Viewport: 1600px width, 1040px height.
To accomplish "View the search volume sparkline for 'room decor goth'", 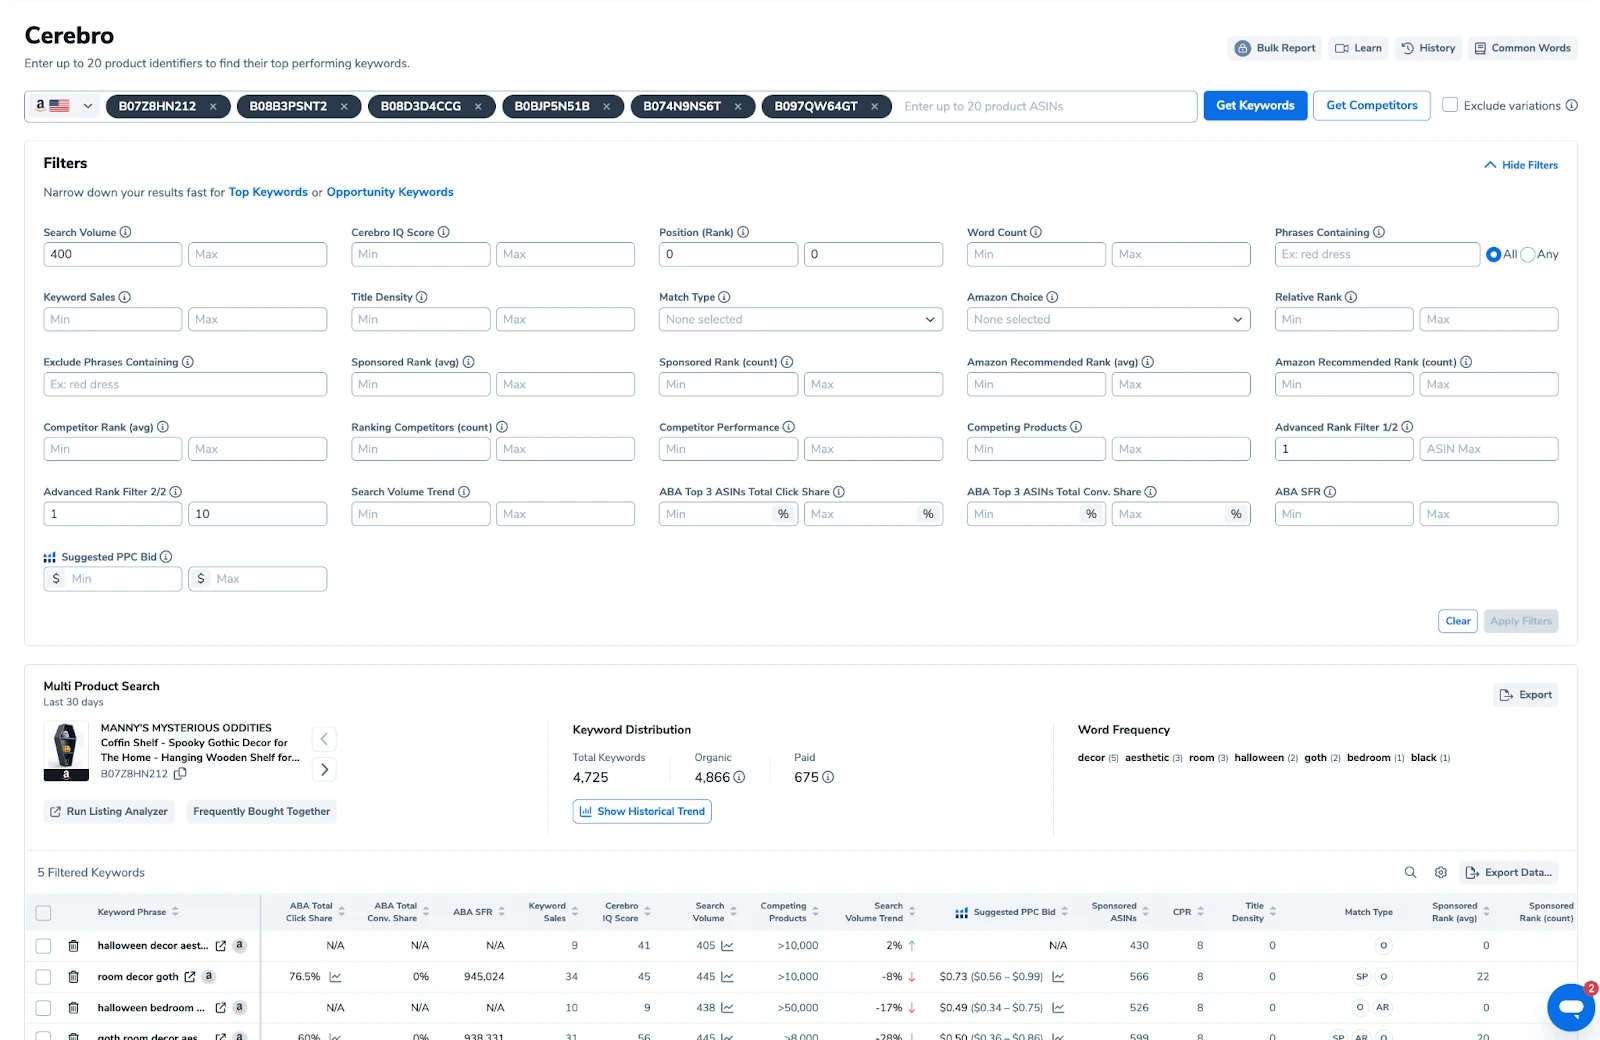I will [x=730, y=976].
